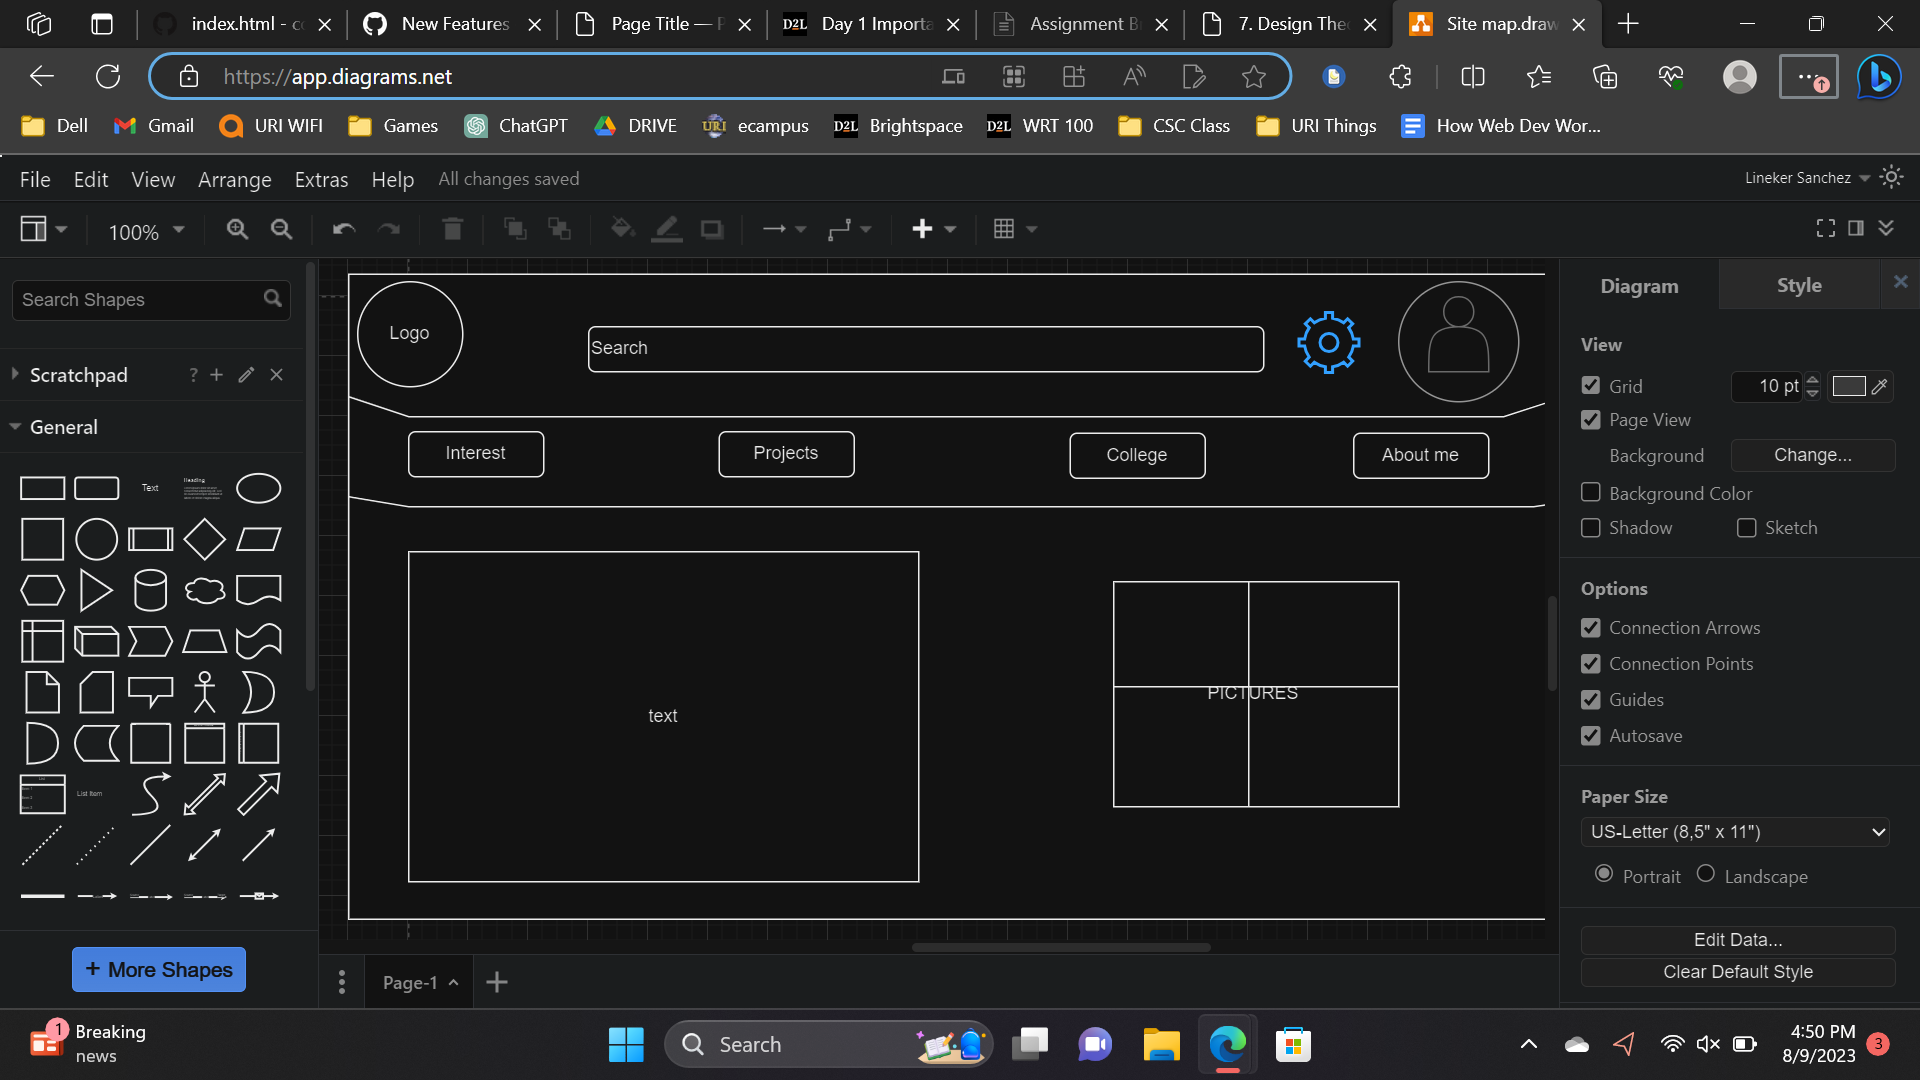The height and width of the screenshot is (1080, 1920).
Task: Toggle the Shadow checkbox on
Action: coord(1592,527)
